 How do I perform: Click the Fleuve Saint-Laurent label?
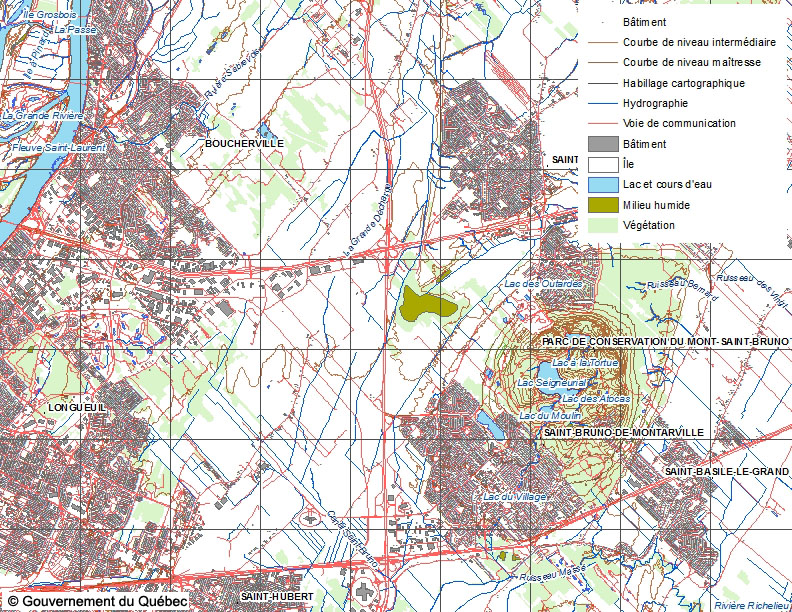tap(59, 148)
